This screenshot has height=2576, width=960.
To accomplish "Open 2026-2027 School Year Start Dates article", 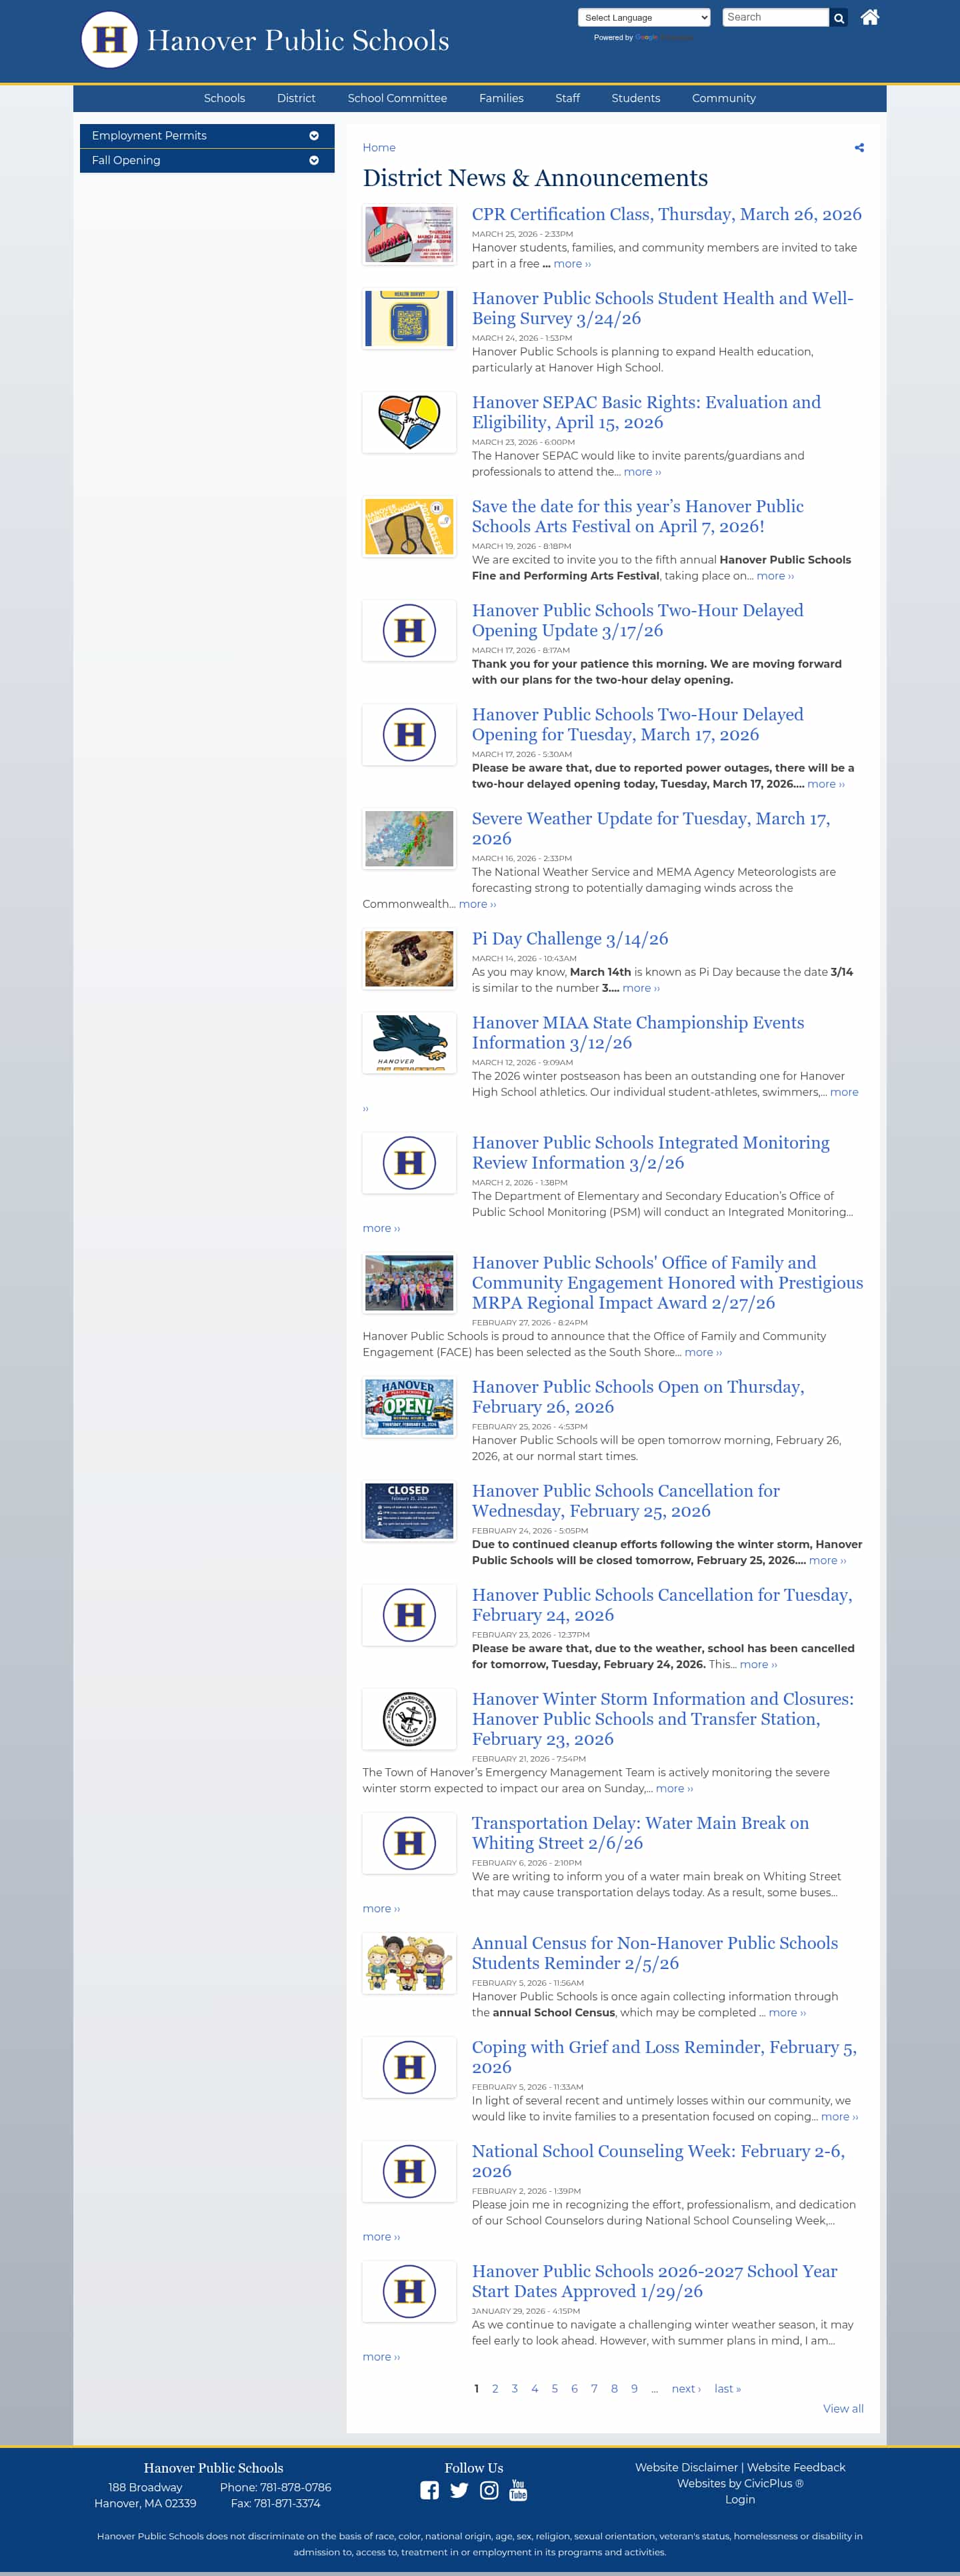I will [654, 2281].
